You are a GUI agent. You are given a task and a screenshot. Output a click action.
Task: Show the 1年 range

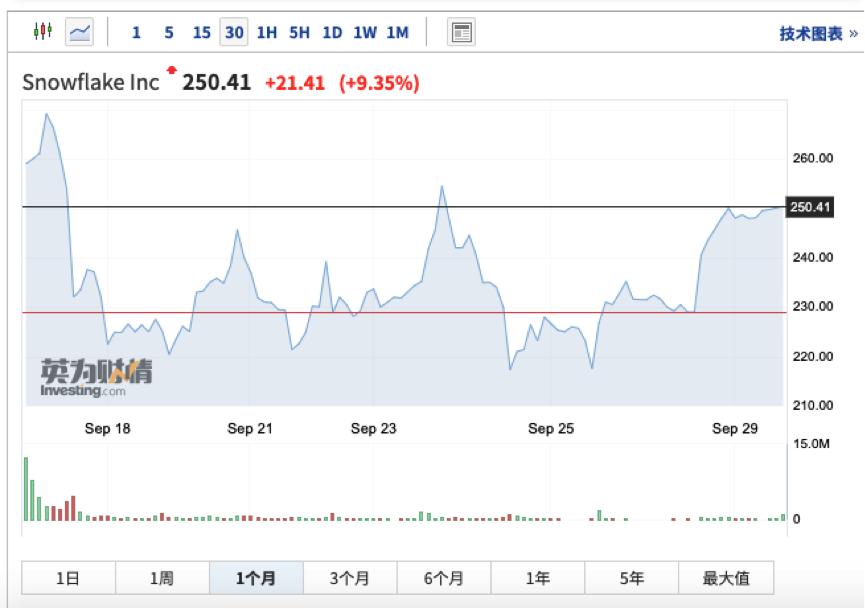click(537, 578)
